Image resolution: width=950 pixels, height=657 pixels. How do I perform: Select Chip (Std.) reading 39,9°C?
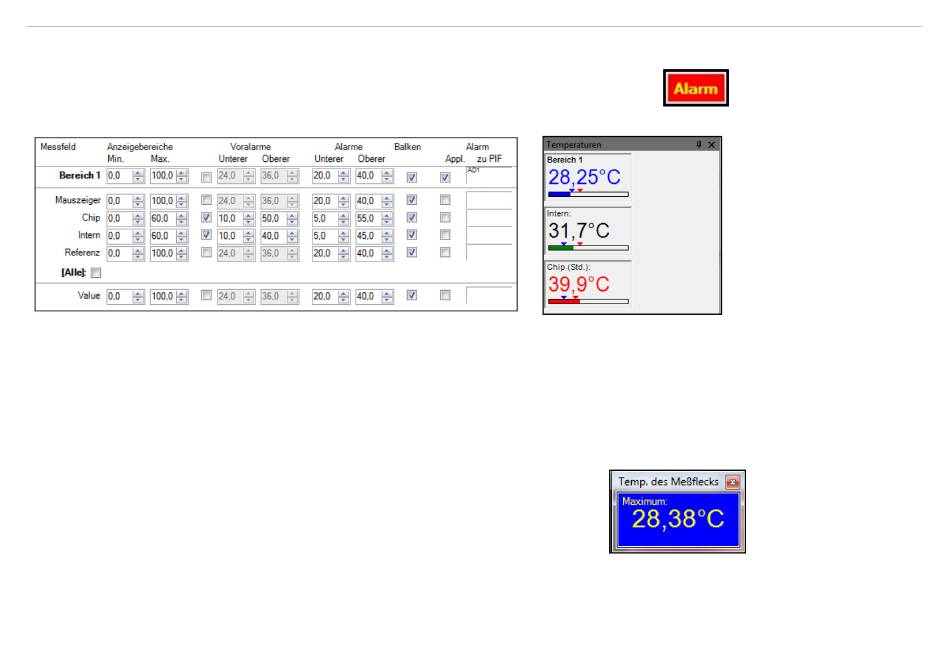[579, 284]
